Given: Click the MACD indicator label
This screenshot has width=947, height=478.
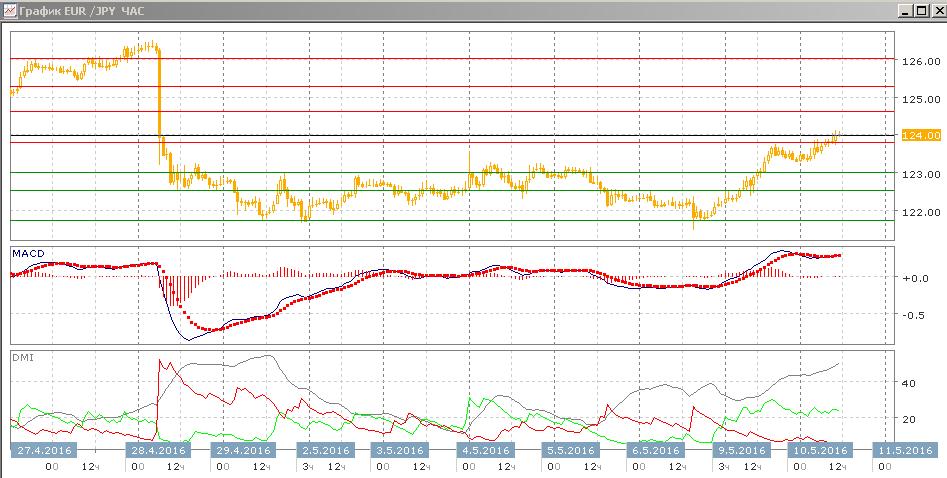Looking at the screenshot, I should [28, 254].
